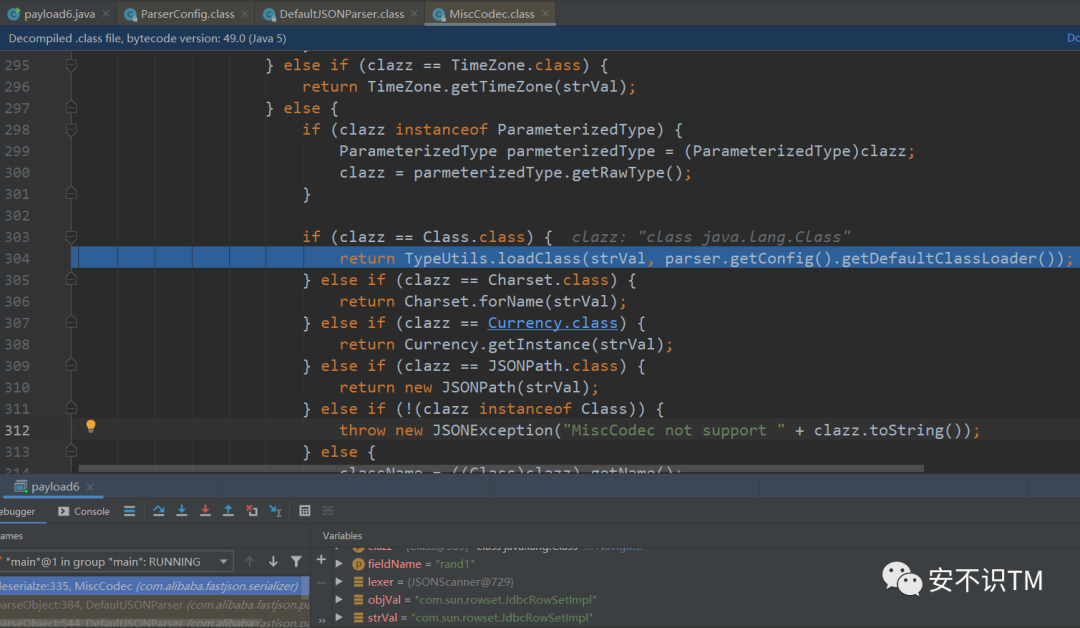This screenshot has height=628, width=1080.
Task: Click the Step Out debugger icon
Action: (x=228, y=511)
